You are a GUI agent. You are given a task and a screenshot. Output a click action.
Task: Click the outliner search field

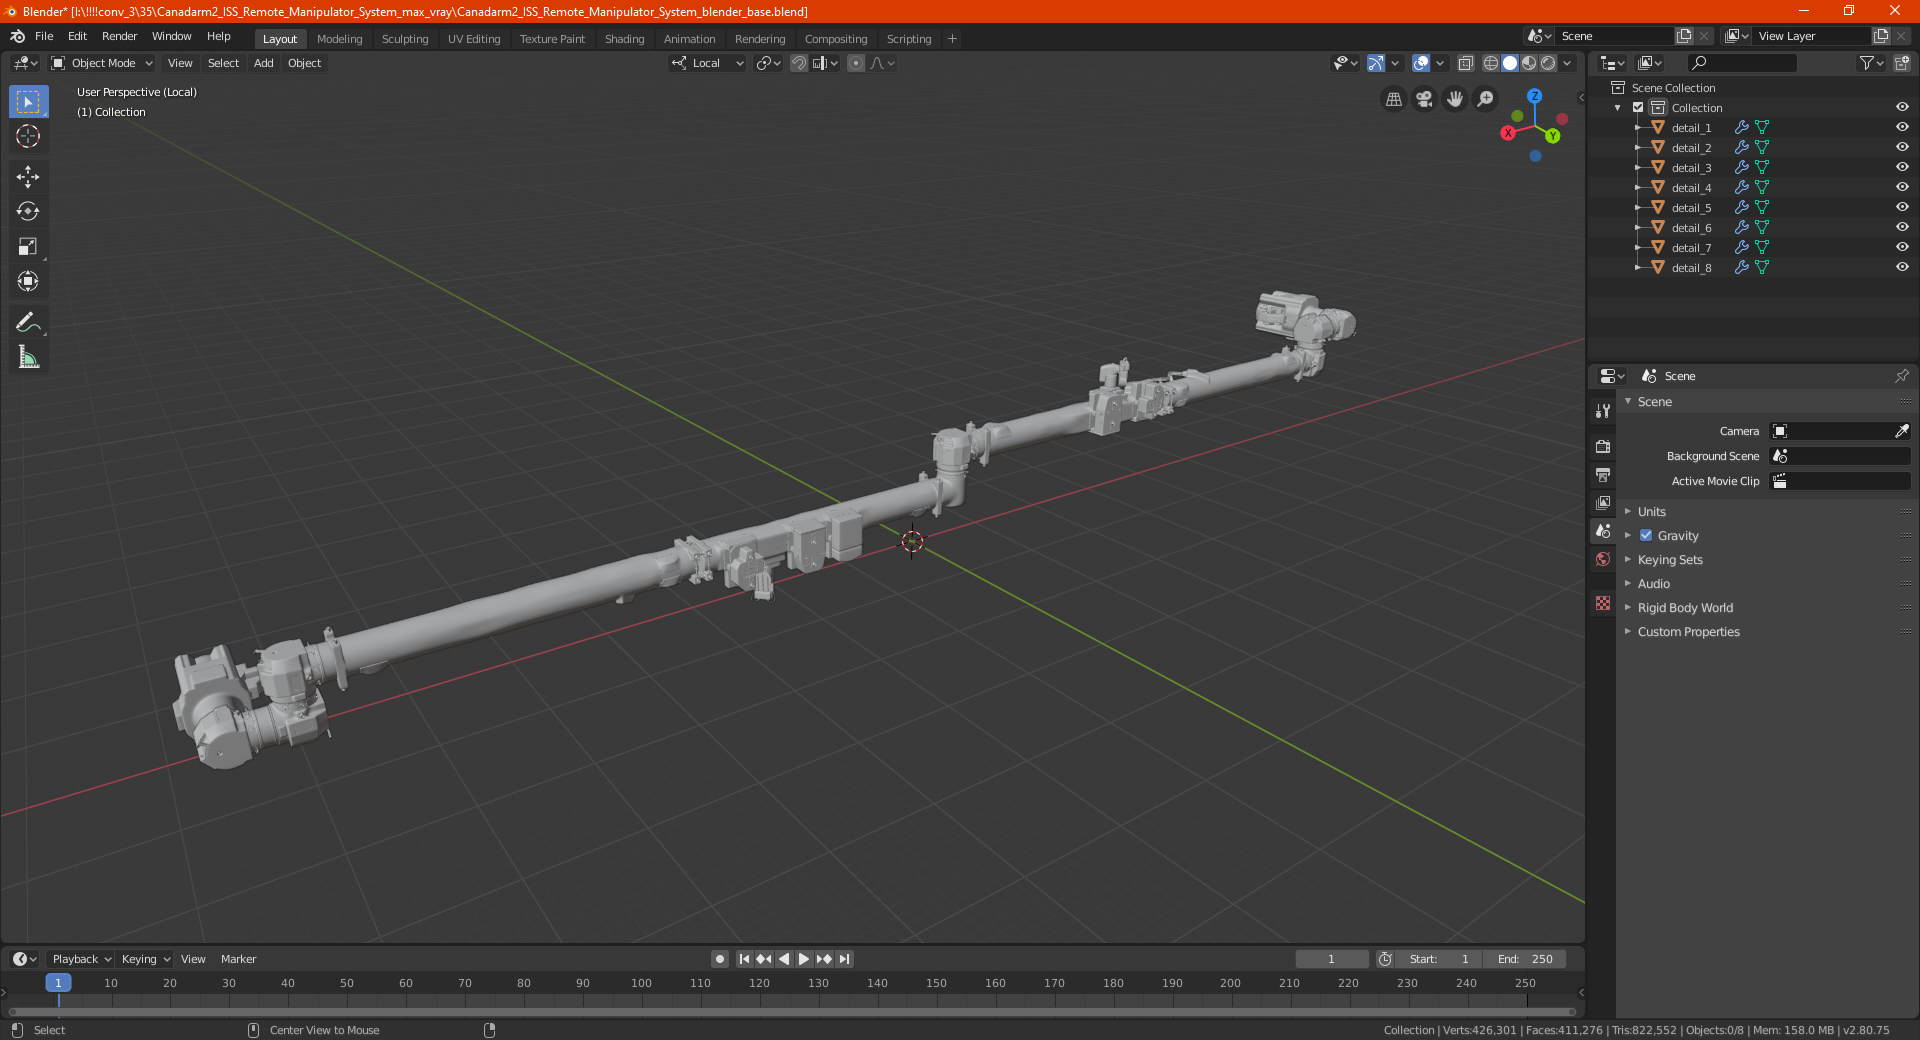[1741, 63]
